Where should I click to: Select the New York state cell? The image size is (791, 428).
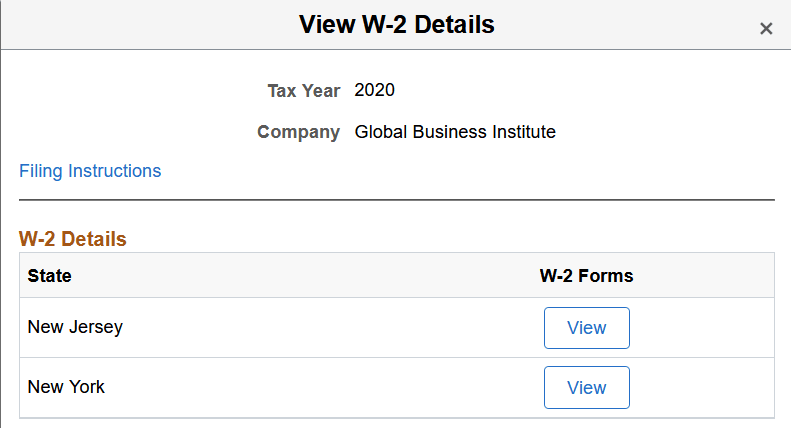tap(66, 387)
